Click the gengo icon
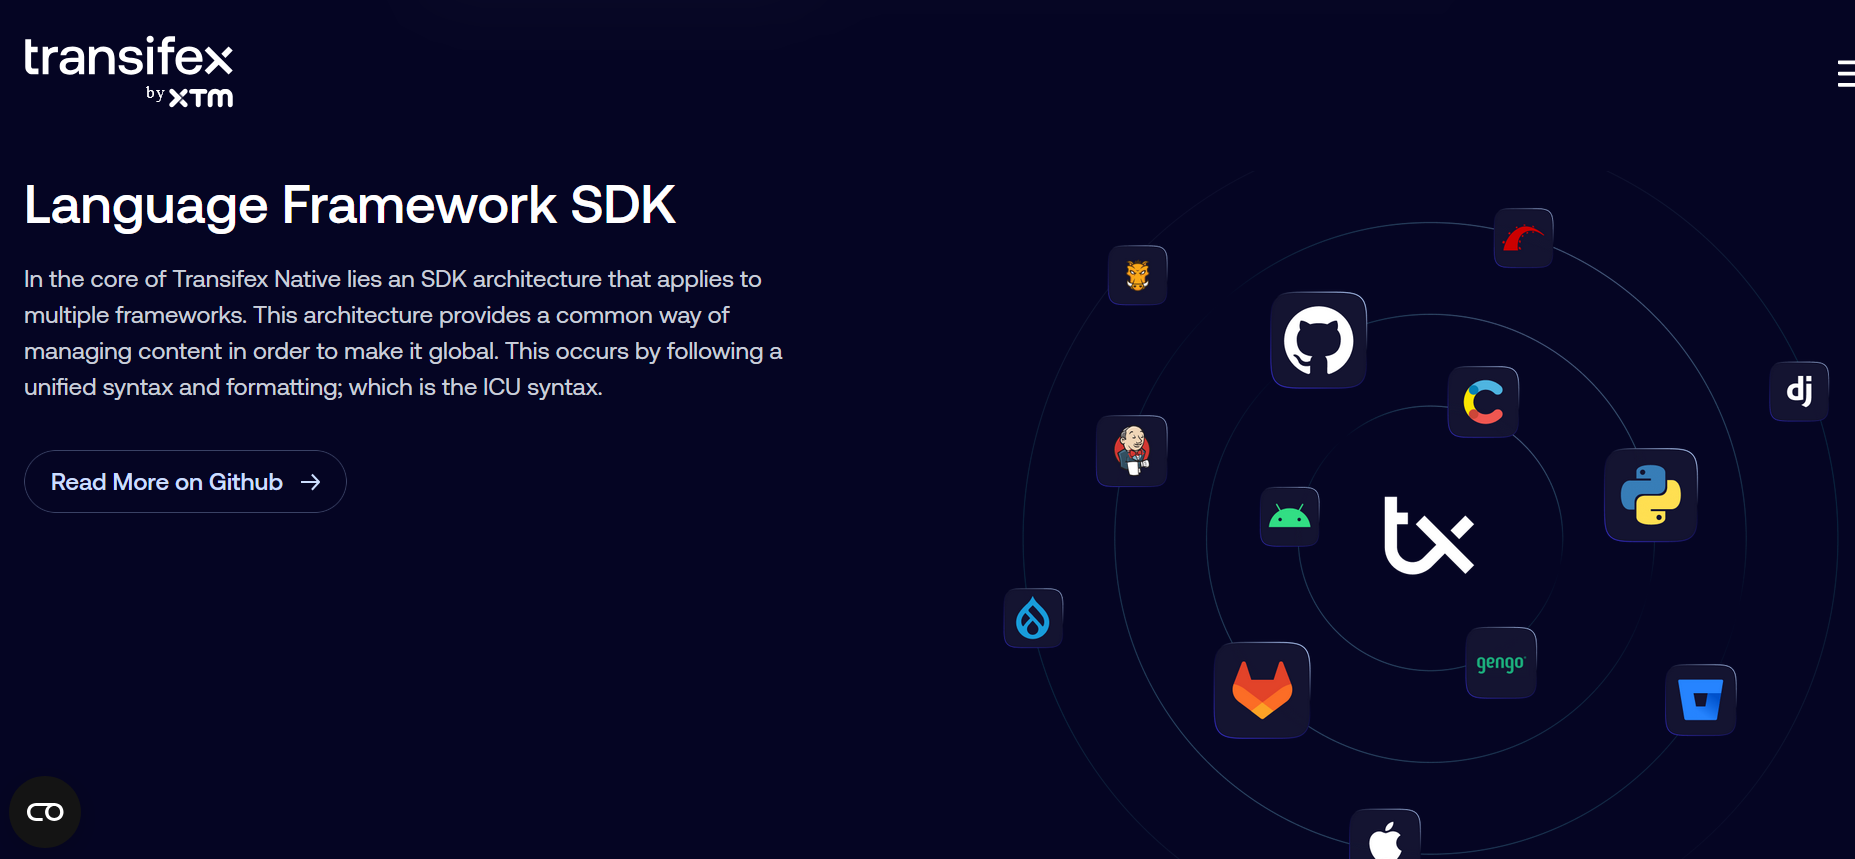The width and height of the screenshot is (1855, 859). coord(1501,662)
